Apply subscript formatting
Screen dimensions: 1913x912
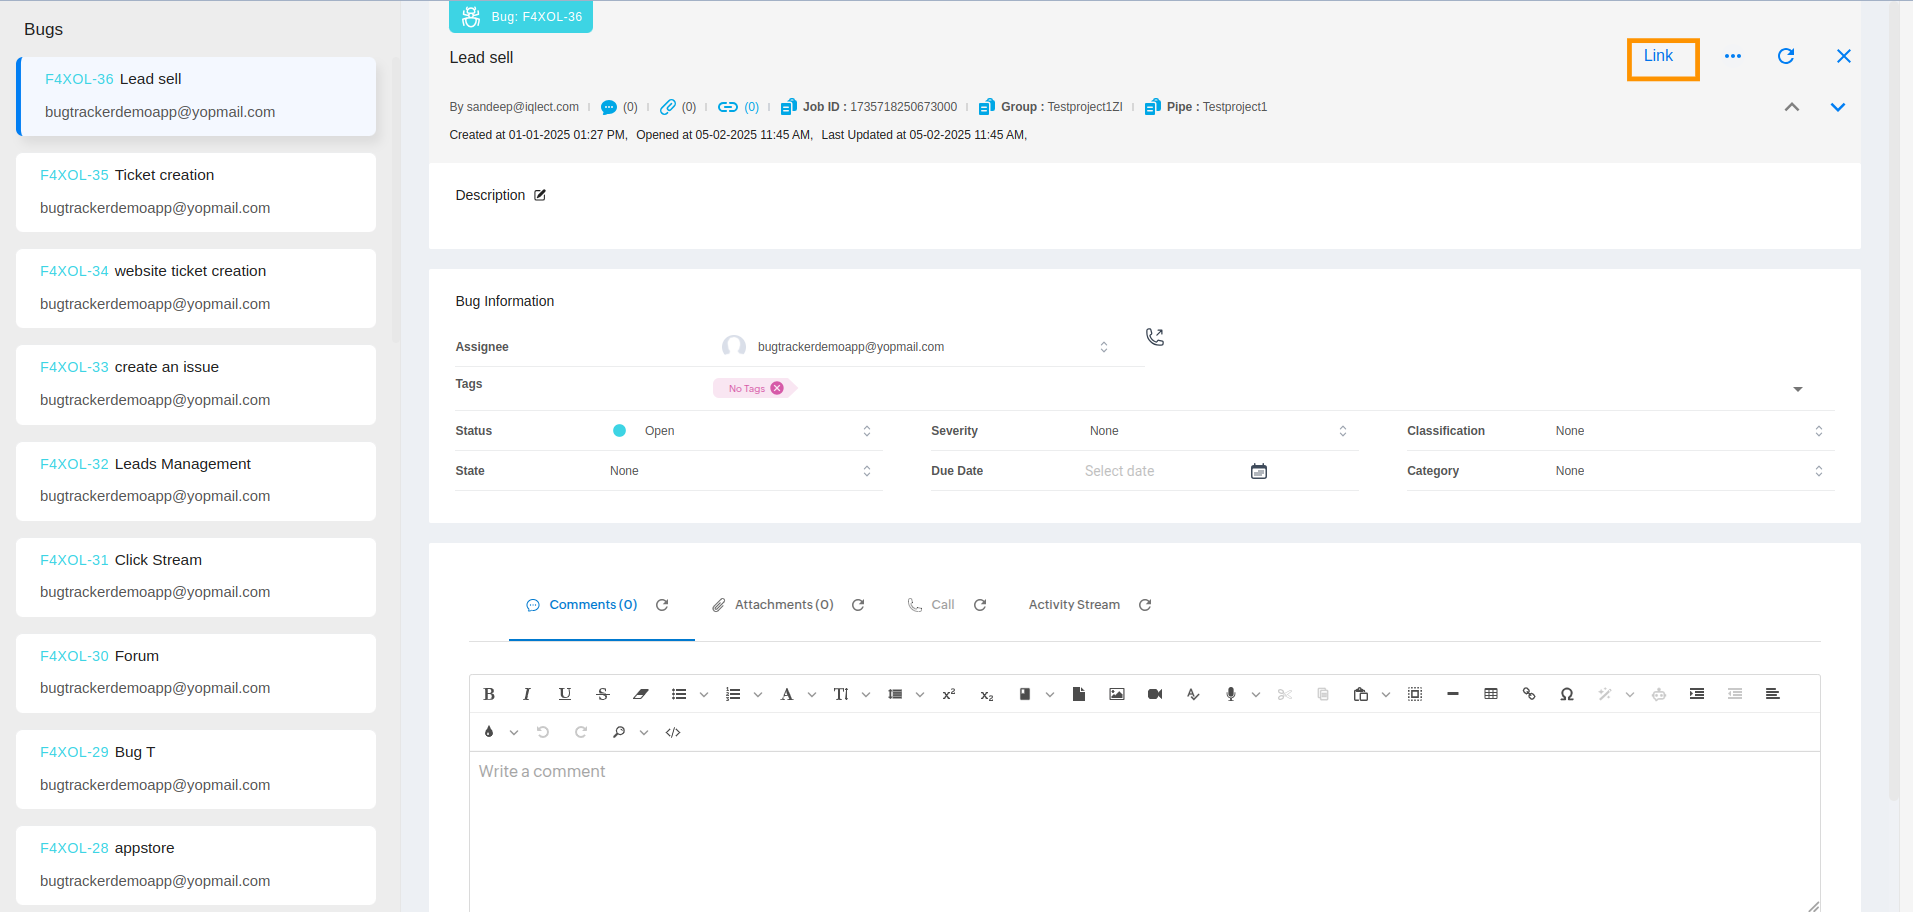(987, 694)
